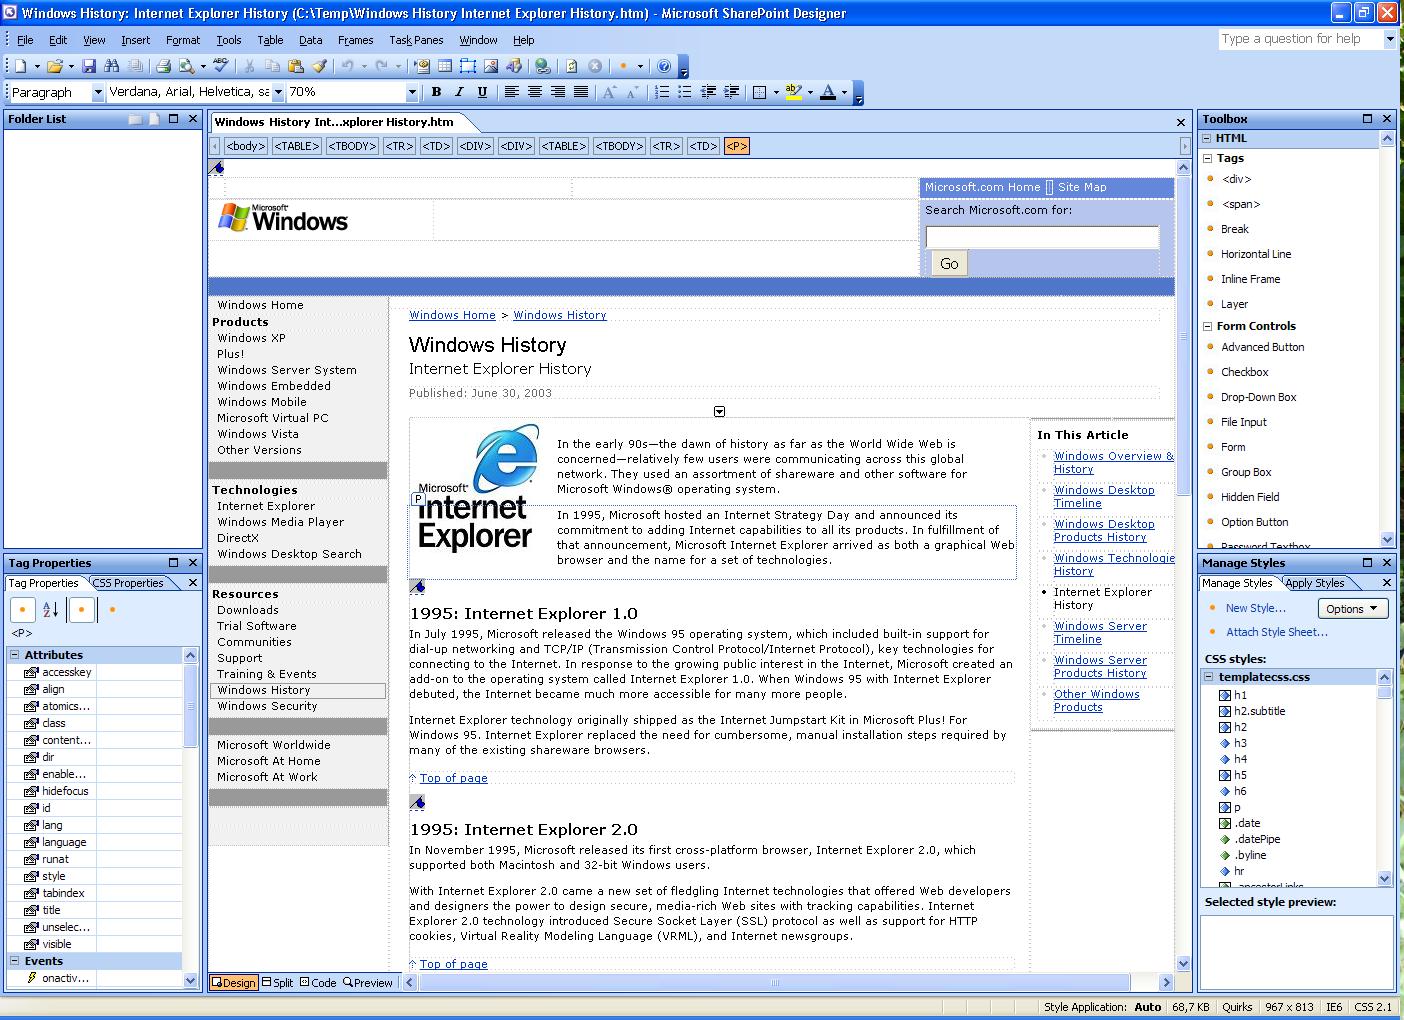The height and width of the screenshot is (1020, 1404).
Task: Toggle Align Text Left
Action: [x=511, y=92]
